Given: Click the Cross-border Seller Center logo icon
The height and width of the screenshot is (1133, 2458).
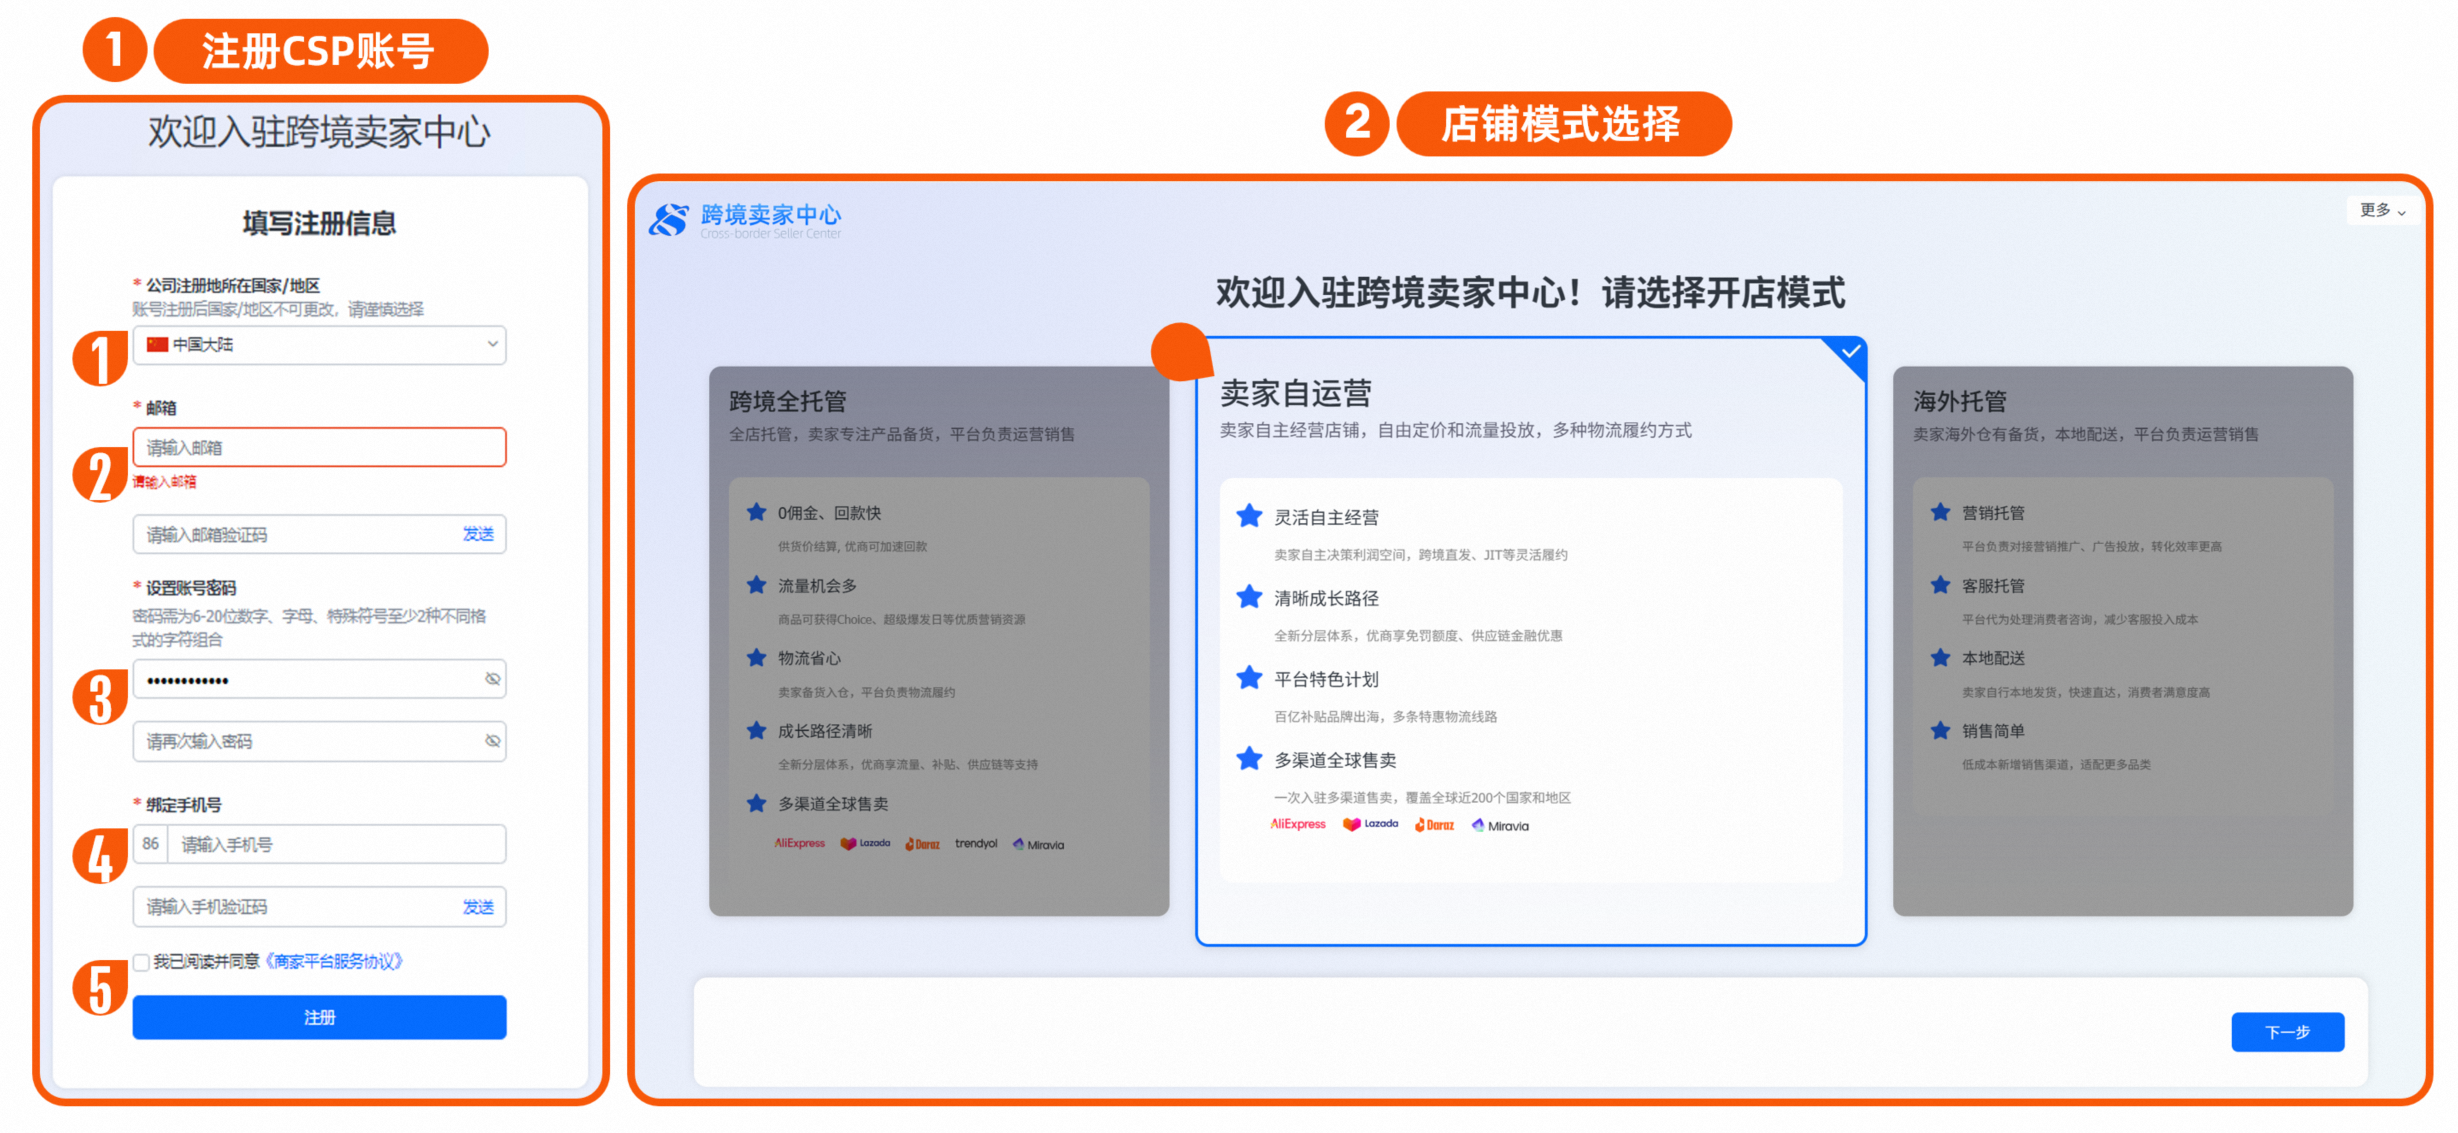Looking at the screenshot, I should (668, 219).
